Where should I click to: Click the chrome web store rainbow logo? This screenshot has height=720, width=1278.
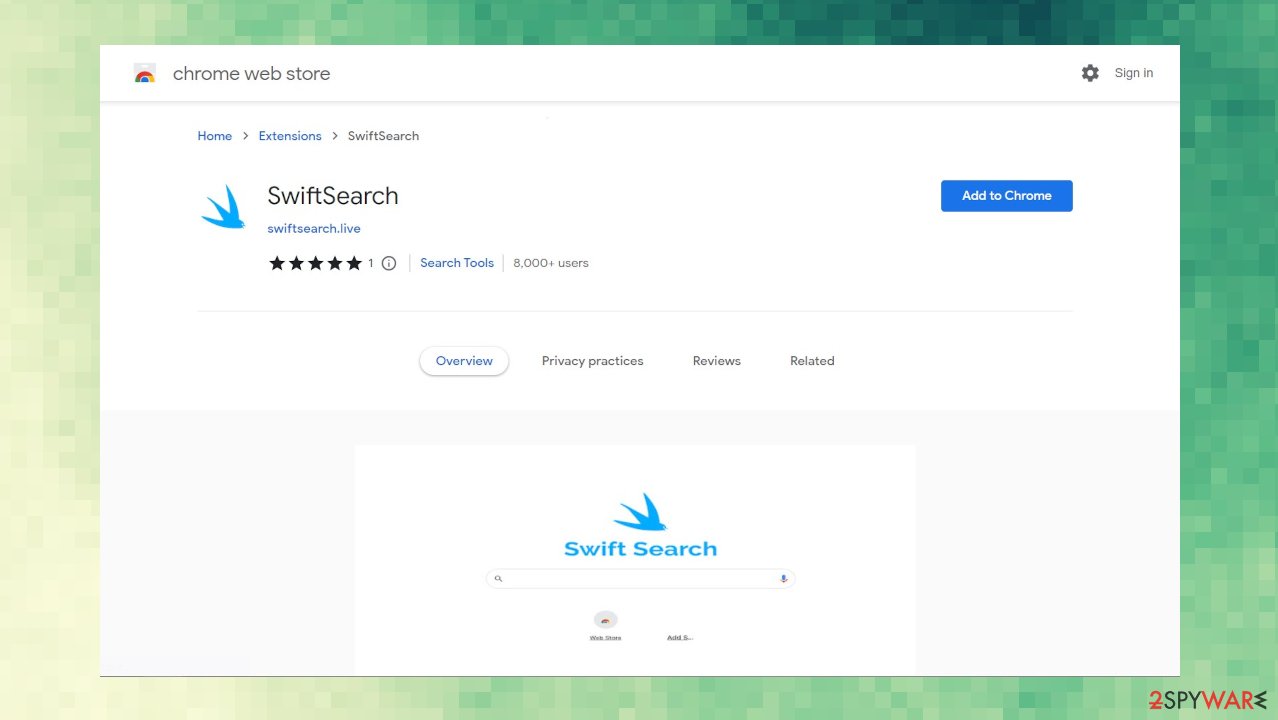click(145, 72)
